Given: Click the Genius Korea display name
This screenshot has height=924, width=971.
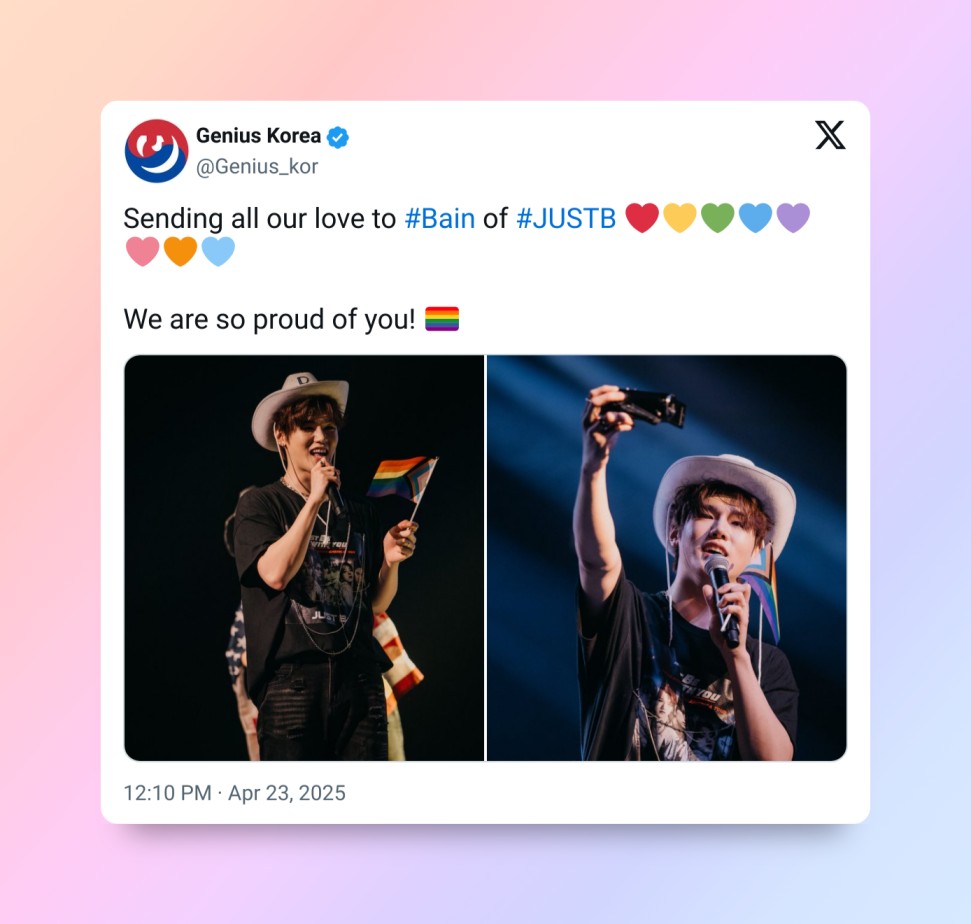Looking at the screenshot, I should click(x=258, y=136).
